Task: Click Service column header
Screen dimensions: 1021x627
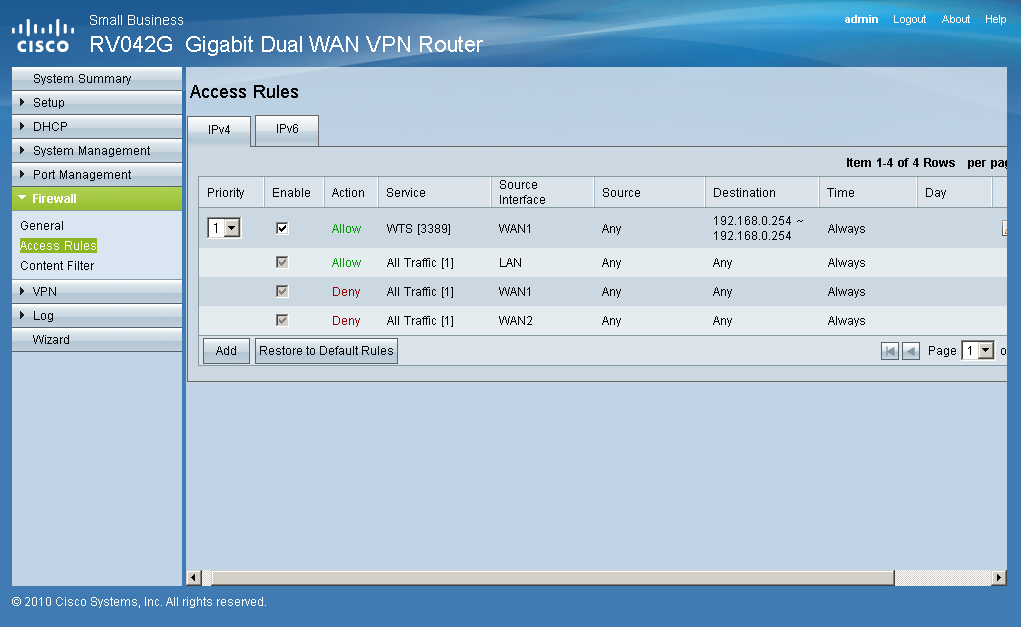Action: tap(434, 192)
